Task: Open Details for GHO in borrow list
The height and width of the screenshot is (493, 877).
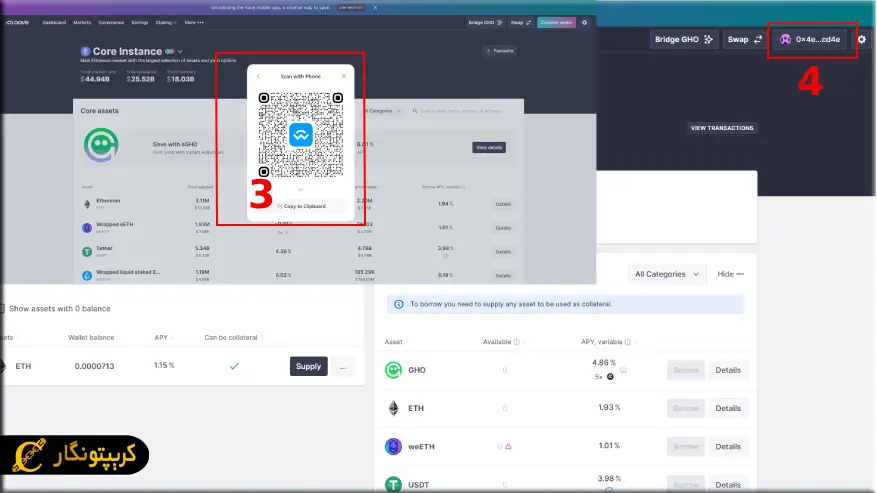Action: coord(728,370)
